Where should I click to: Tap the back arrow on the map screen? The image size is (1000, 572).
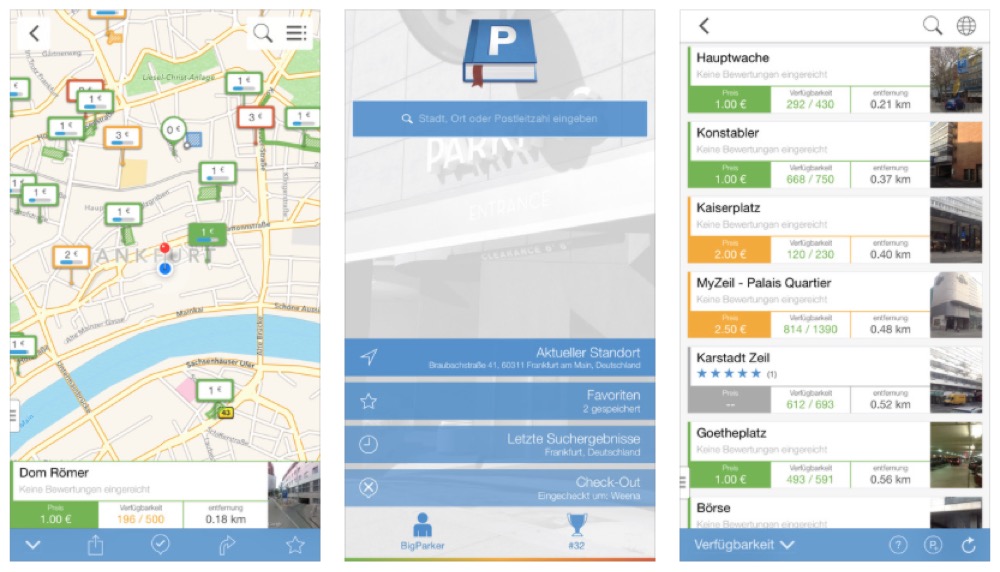point(34,33)
